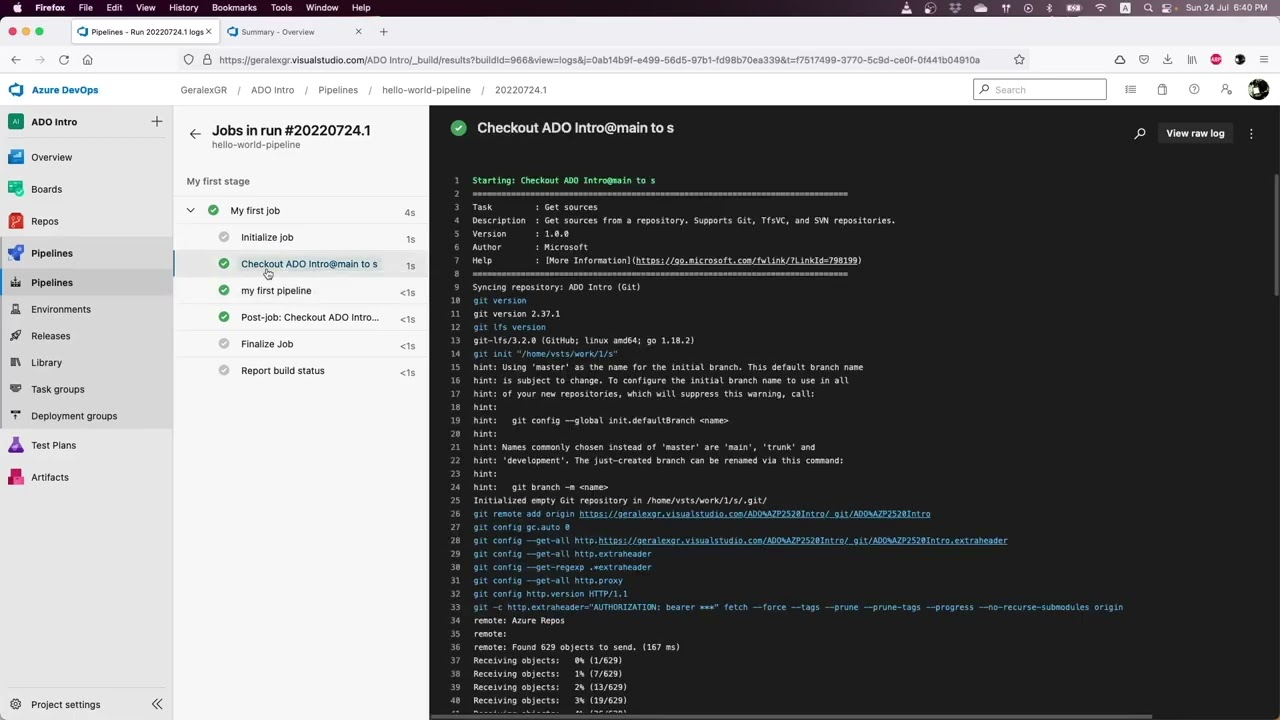Open the work items list icon in header
This screenshot has width=1280, height=720.
[x=1130, y=90]
